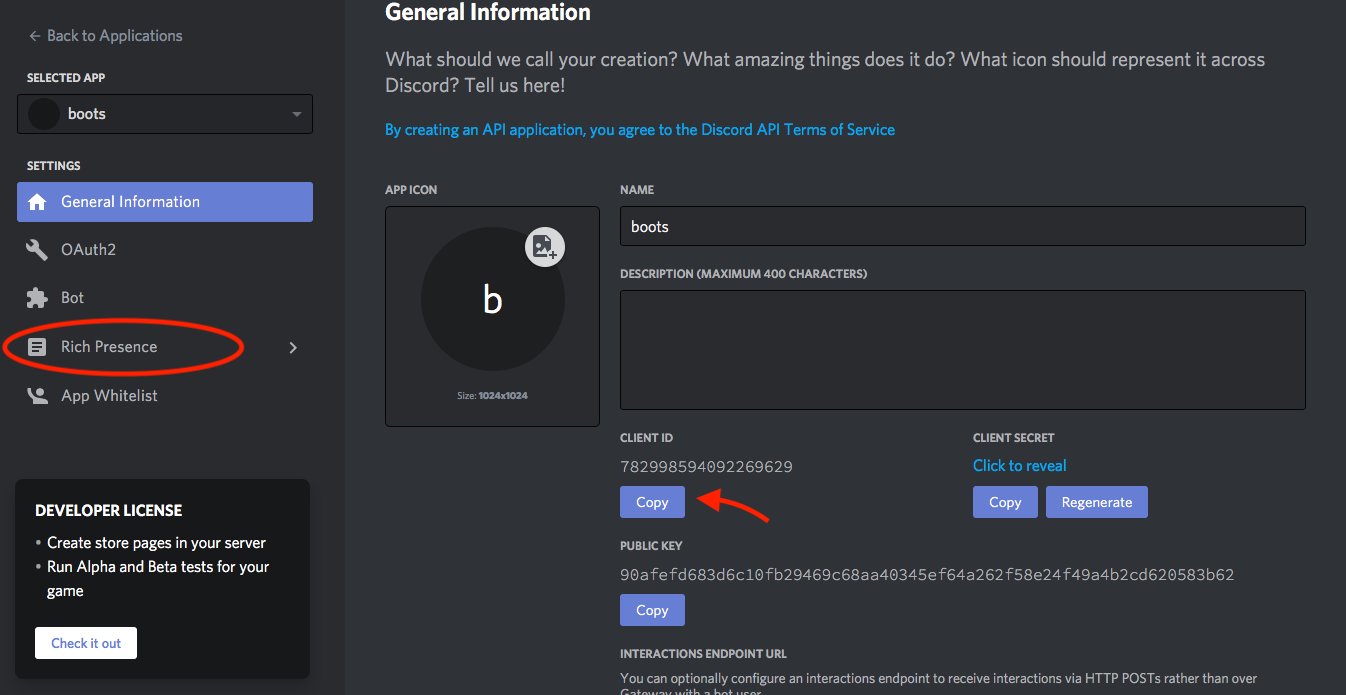Open the Bot settings page

pyautogui.click(x=72, y=298)
